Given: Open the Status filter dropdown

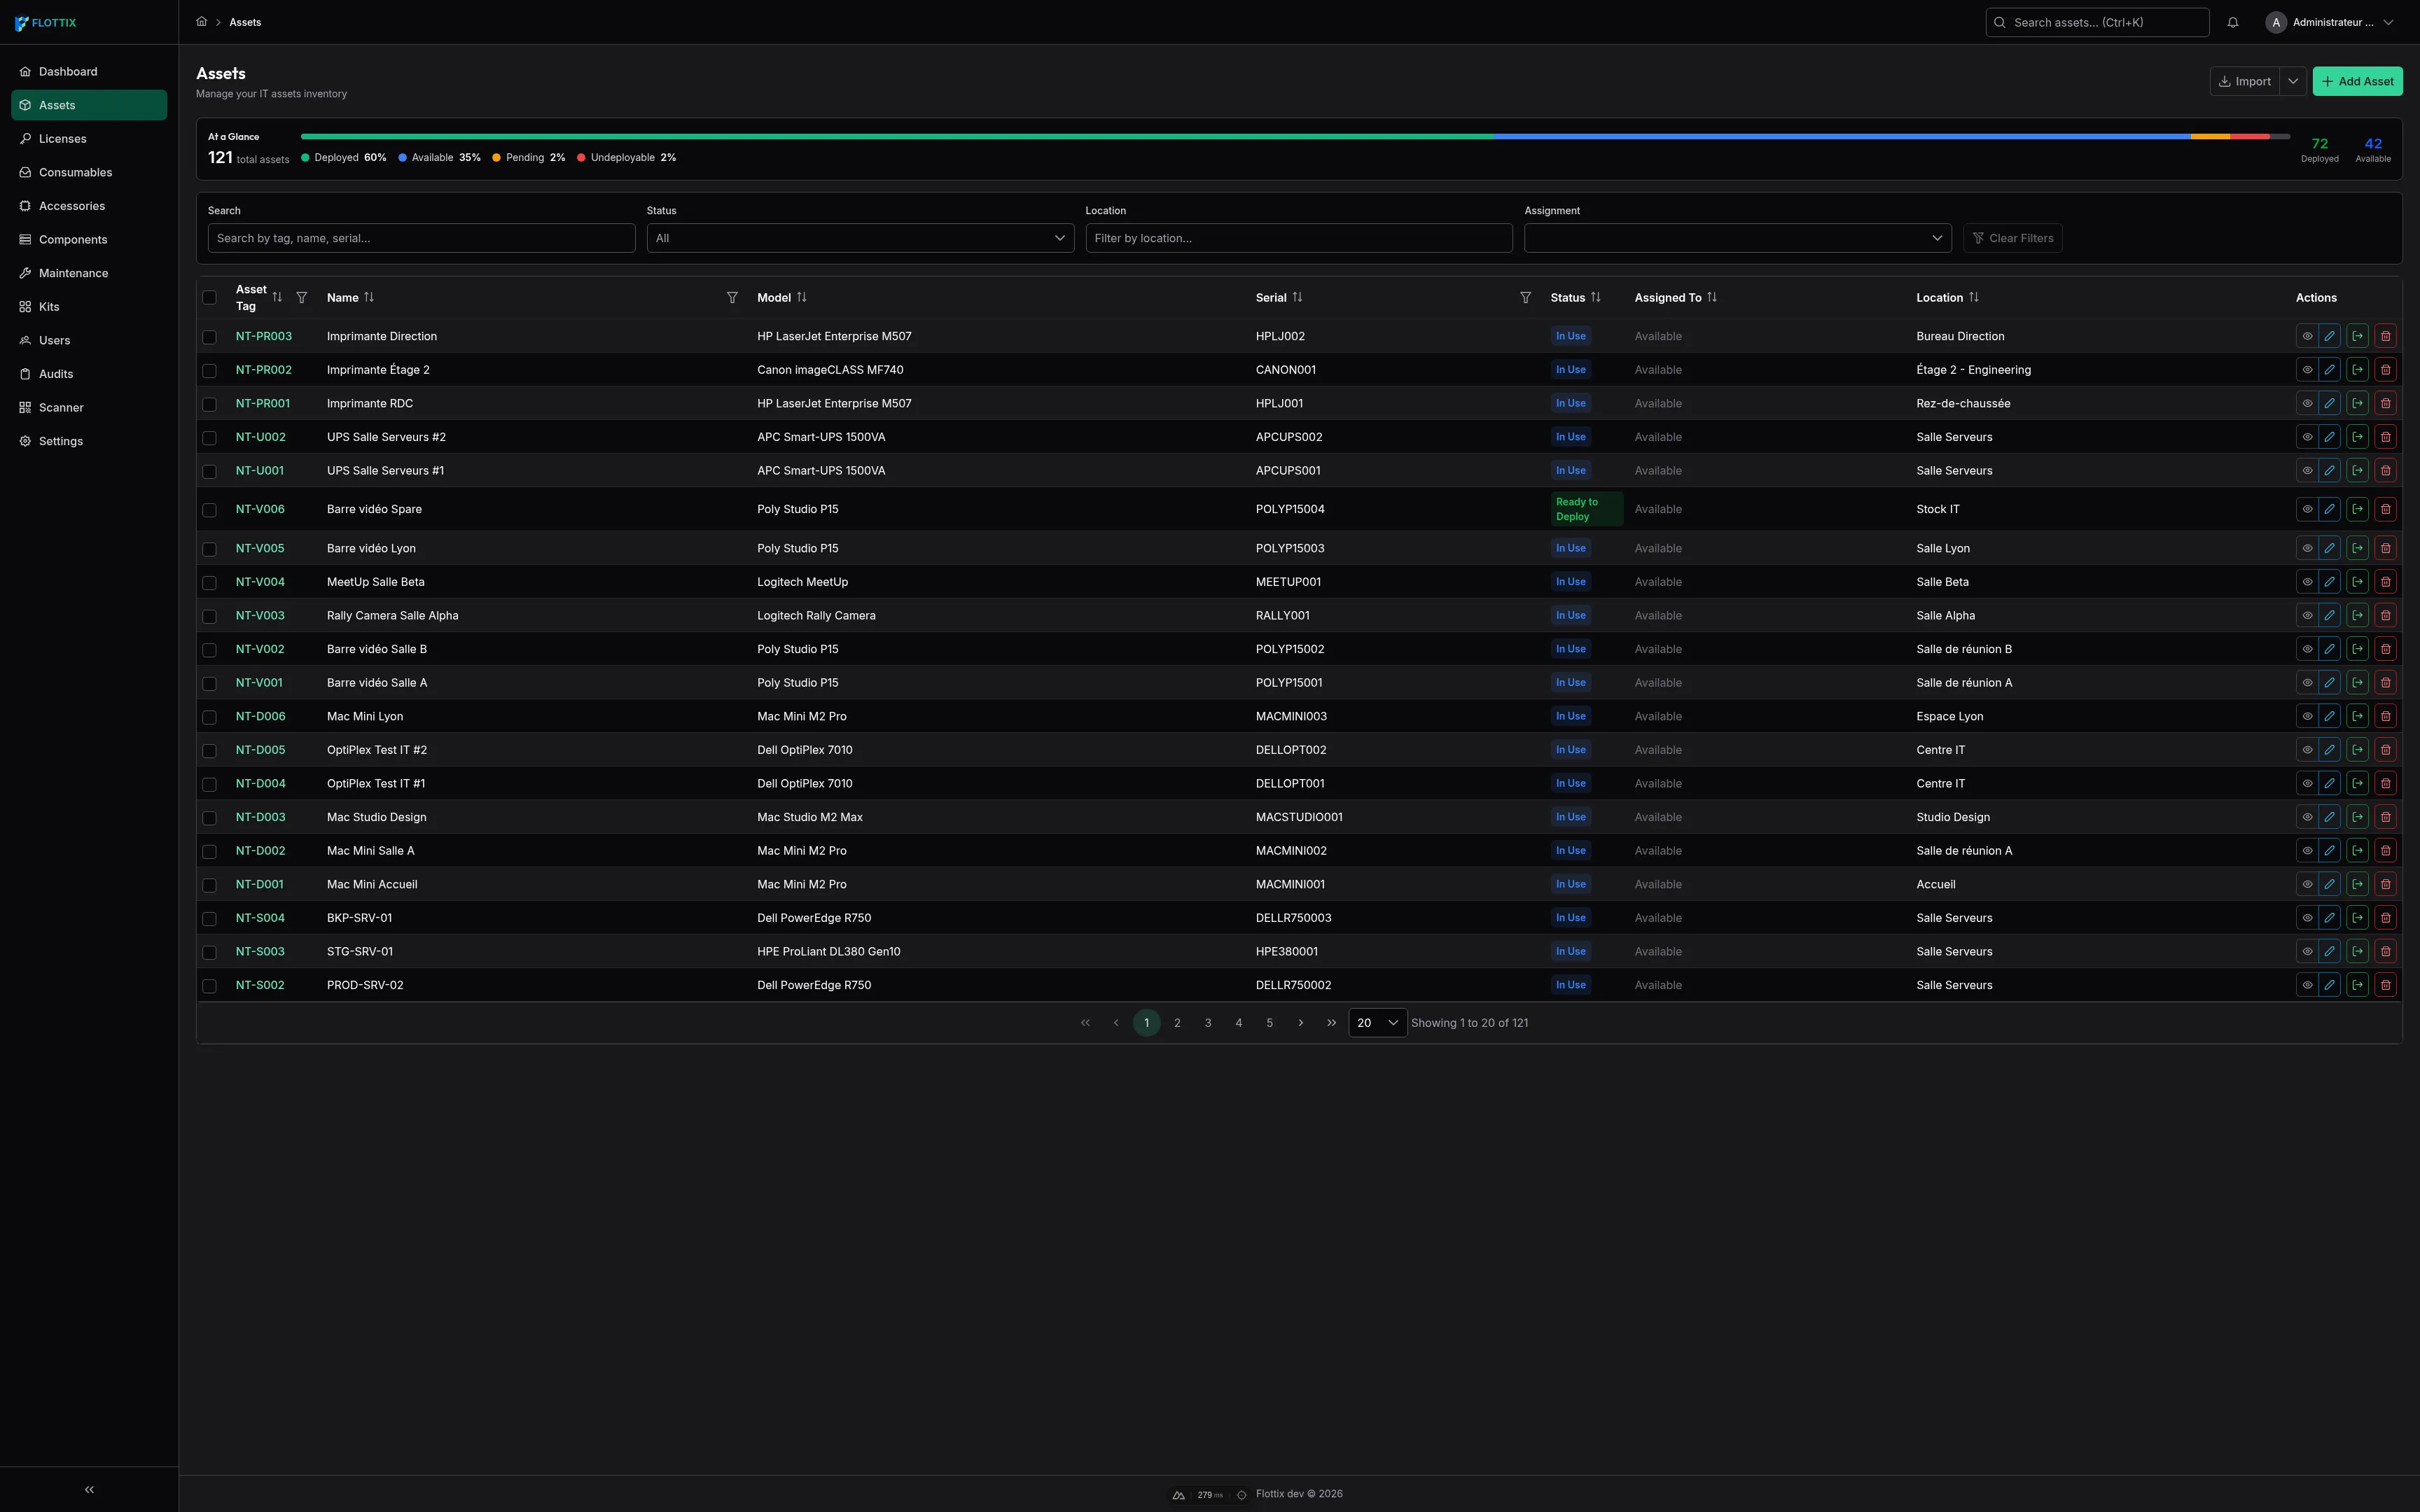Looking at the screenshot, I should pos(860,238).
